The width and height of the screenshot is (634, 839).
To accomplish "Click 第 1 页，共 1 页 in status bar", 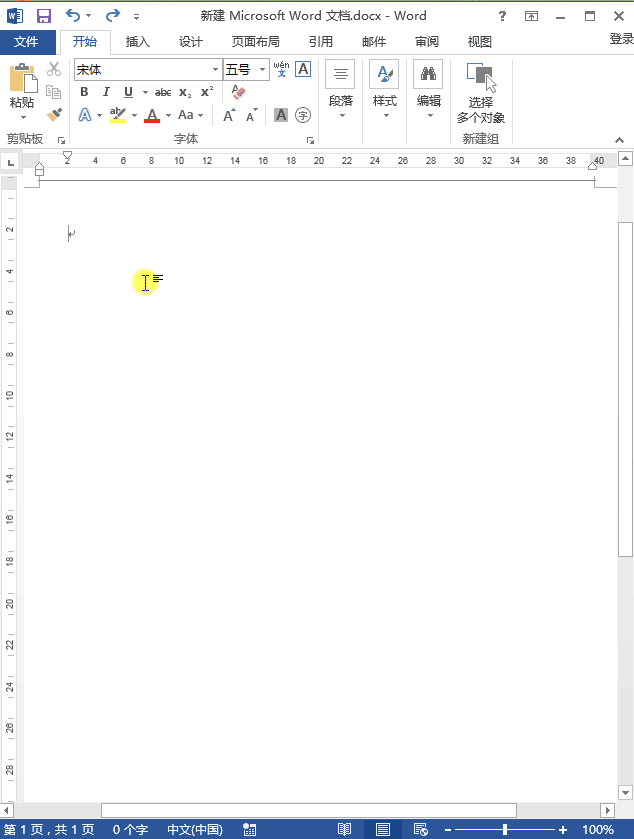I will pos(49,829).
